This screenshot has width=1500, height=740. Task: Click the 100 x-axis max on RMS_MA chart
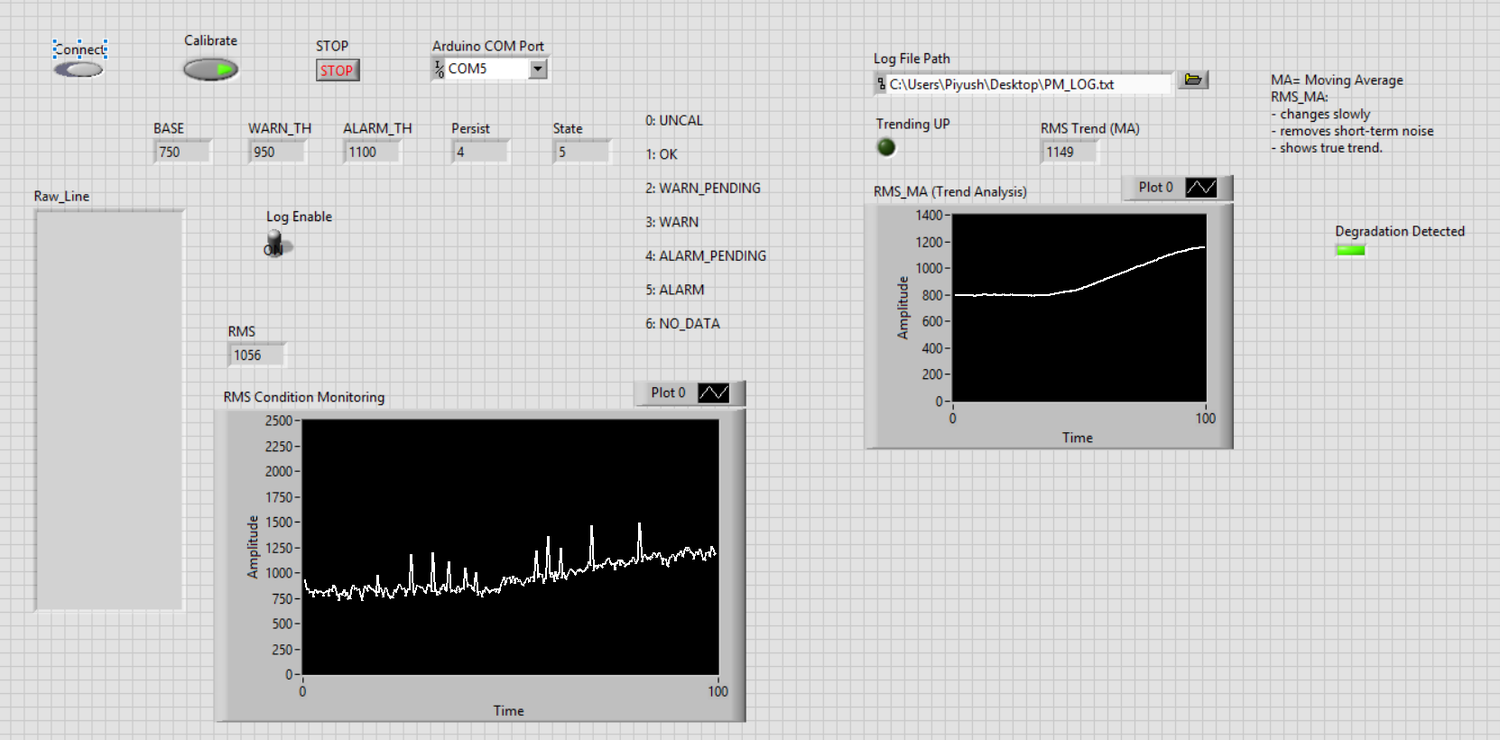[x=1206, y=418]
